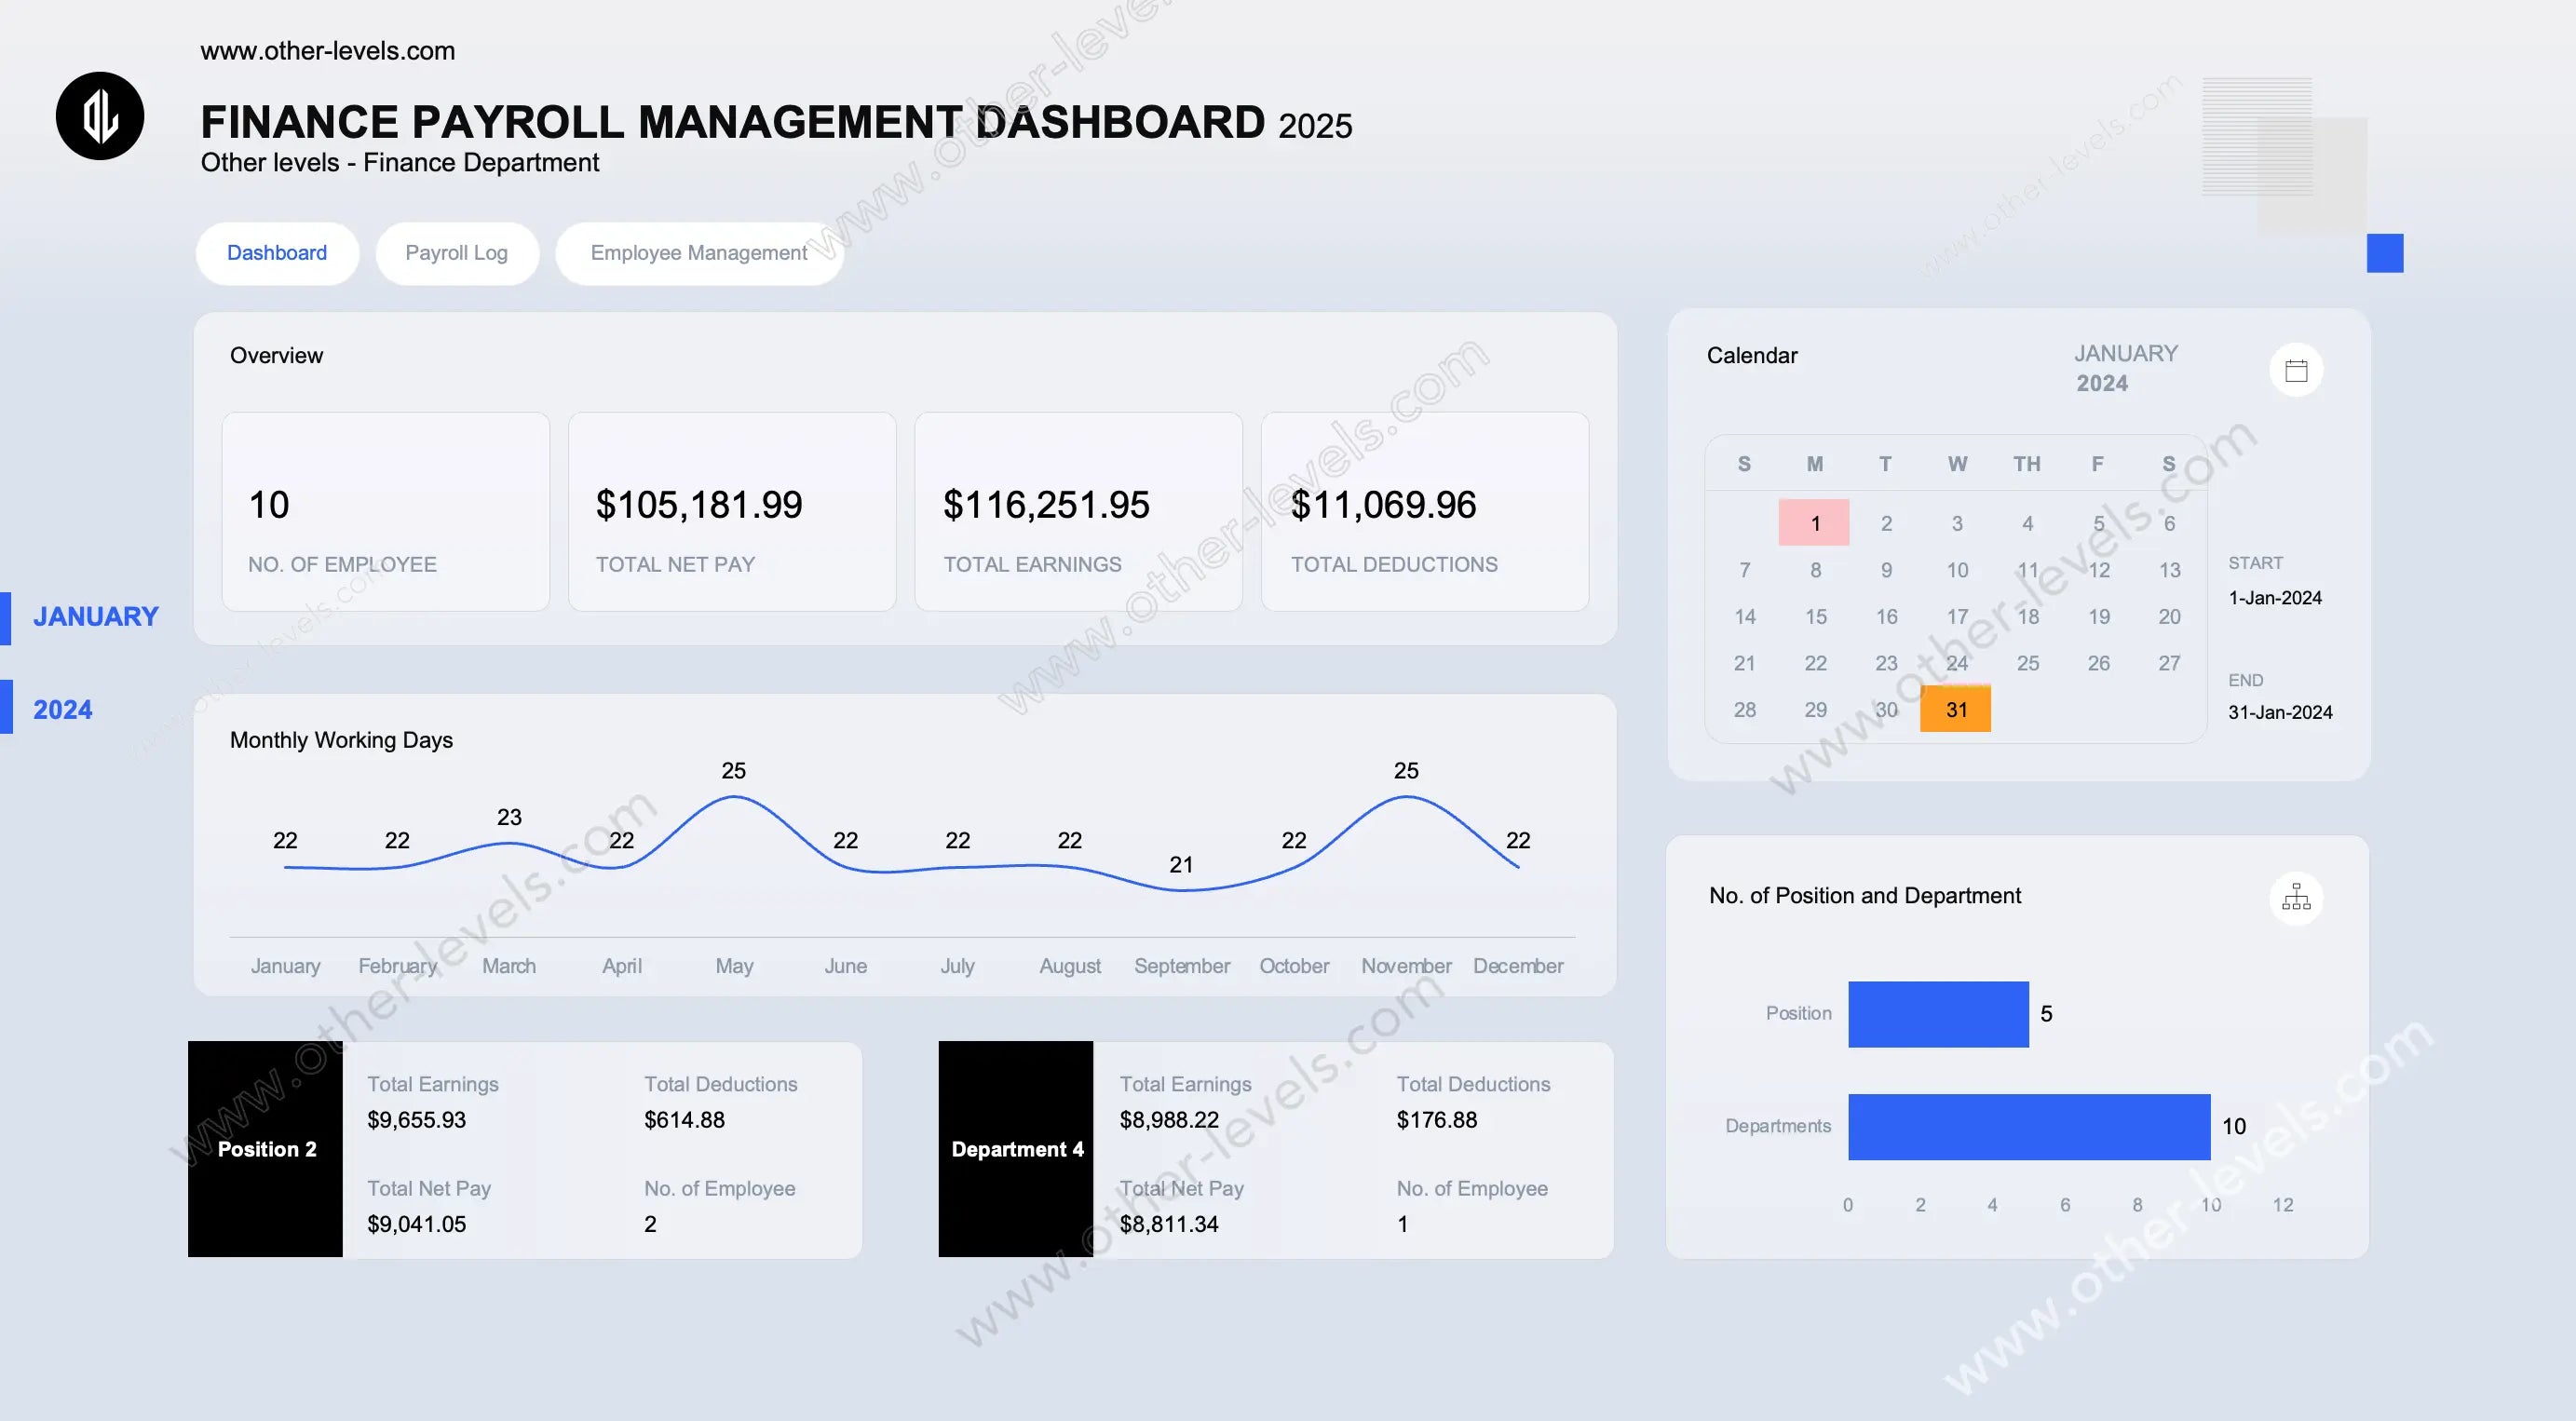Click the org chart hierarchy icon
The image size is (2576, 1421).
pyautogui.click(x=2296, y=897)
